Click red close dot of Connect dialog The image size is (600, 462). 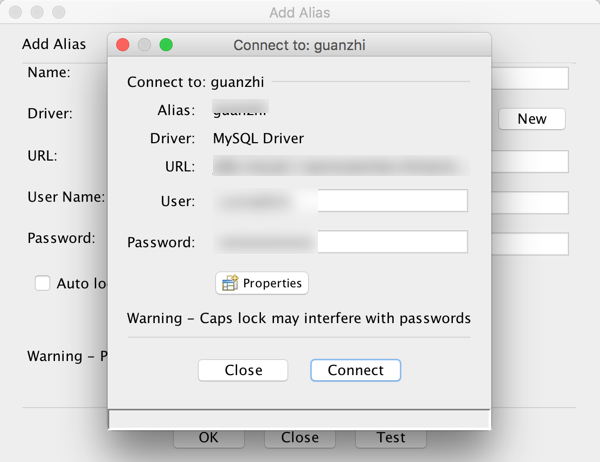124,45
